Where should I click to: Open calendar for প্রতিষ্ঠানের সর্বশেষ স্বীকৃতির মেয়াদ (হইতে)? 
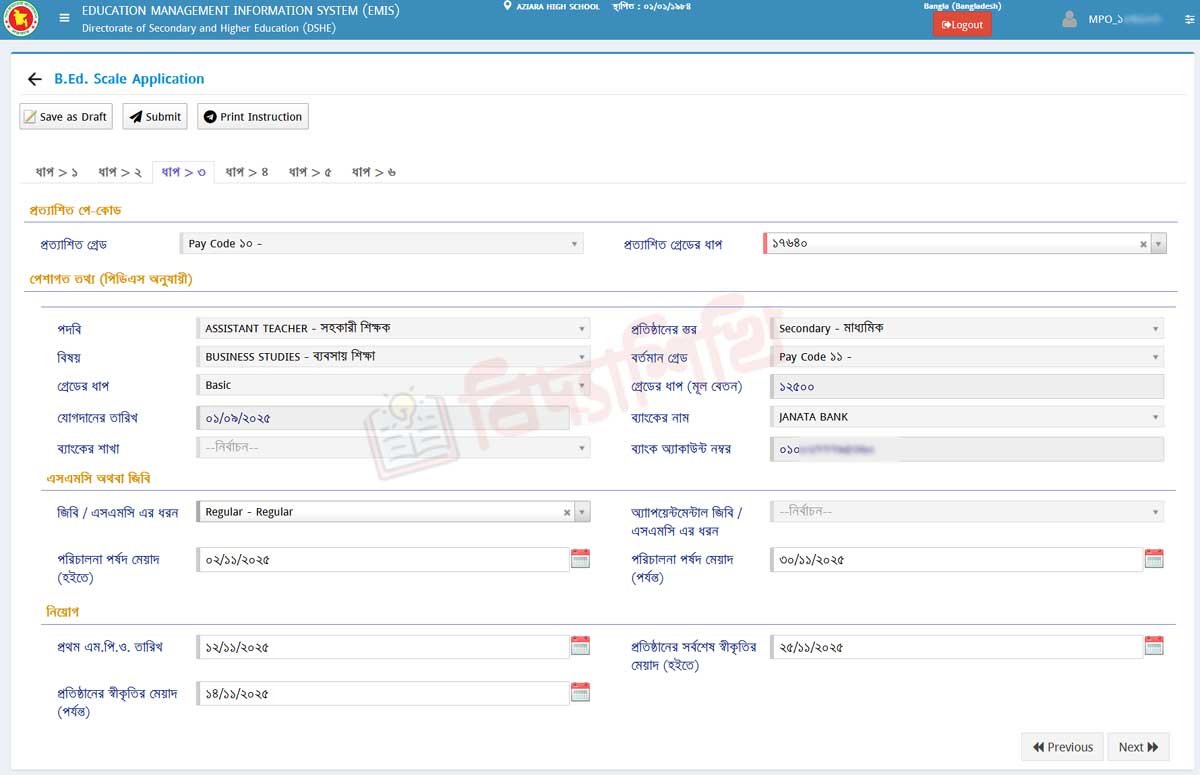click(x=1154, y=646)
